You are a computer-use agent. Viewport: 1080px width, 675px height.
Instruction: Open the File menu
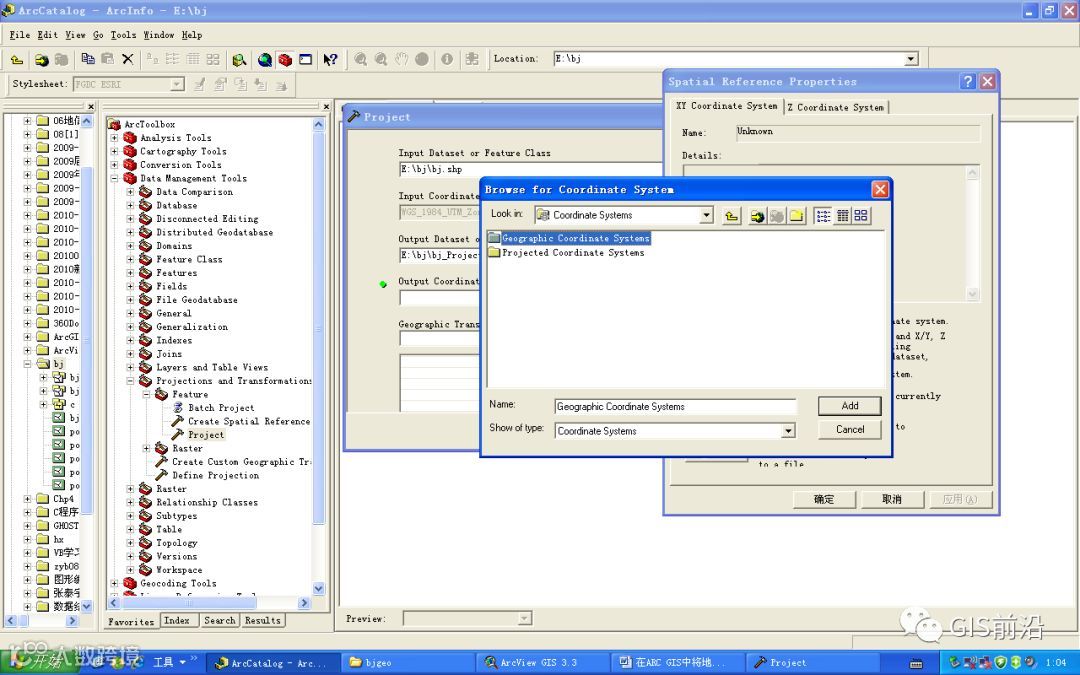tap(19, 34)
